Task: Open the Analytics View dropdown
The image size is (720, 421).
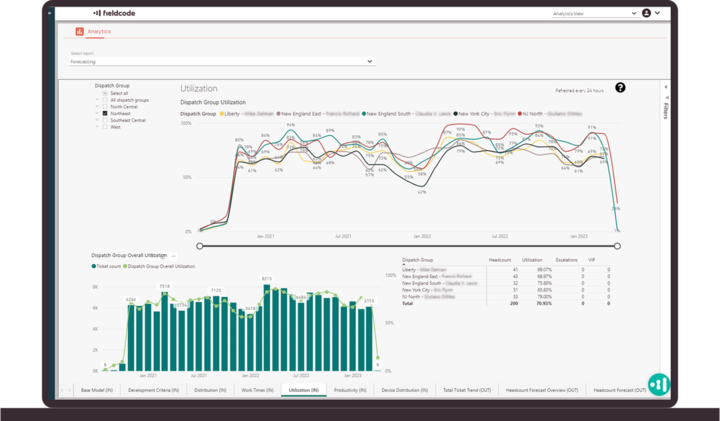Action: [593, 14]
